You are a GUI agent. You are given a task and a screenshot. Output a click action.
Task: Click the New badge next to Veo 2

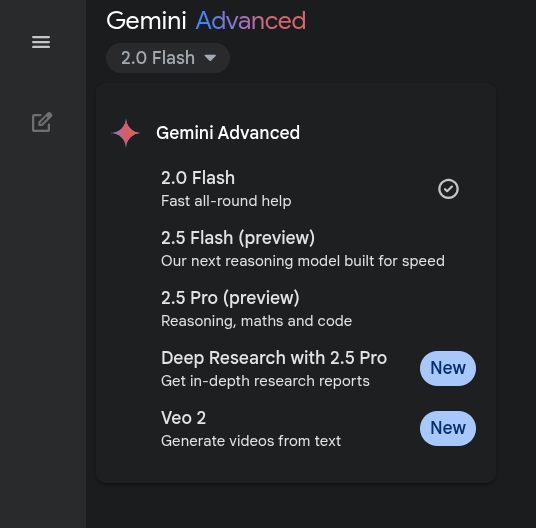point(448,429)
